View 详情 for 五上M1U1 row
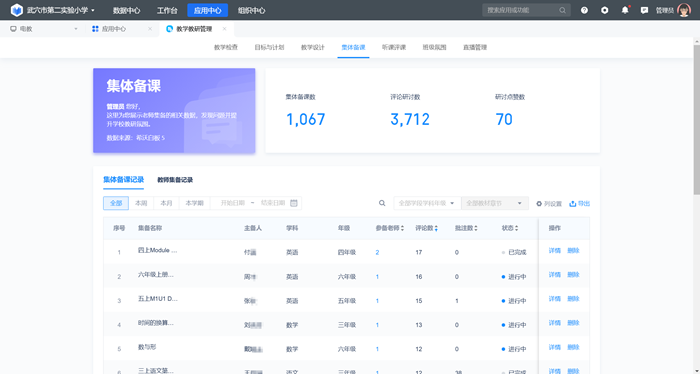This screenshot has height=374, width=700. pos(554,299)
